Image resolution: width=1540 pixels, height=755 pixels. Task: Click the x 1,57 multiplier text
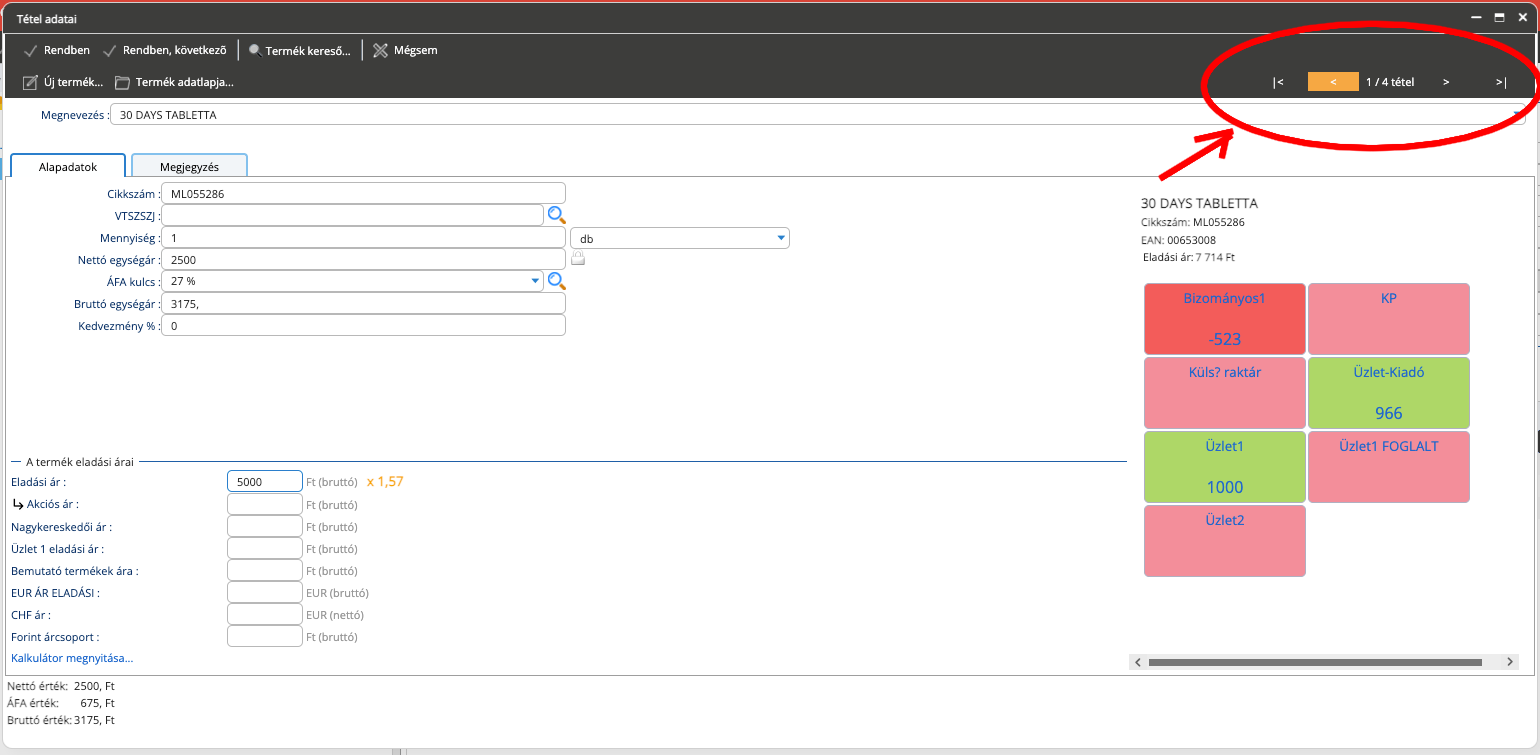385,482
